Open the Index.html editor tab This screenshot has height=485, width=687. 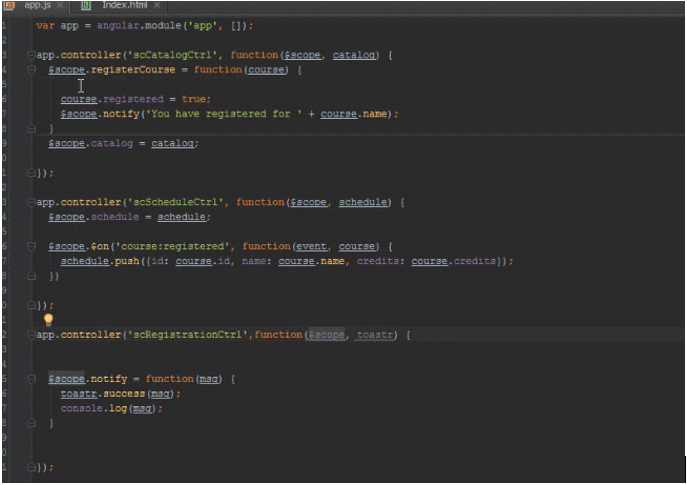(x=124, y=5)
